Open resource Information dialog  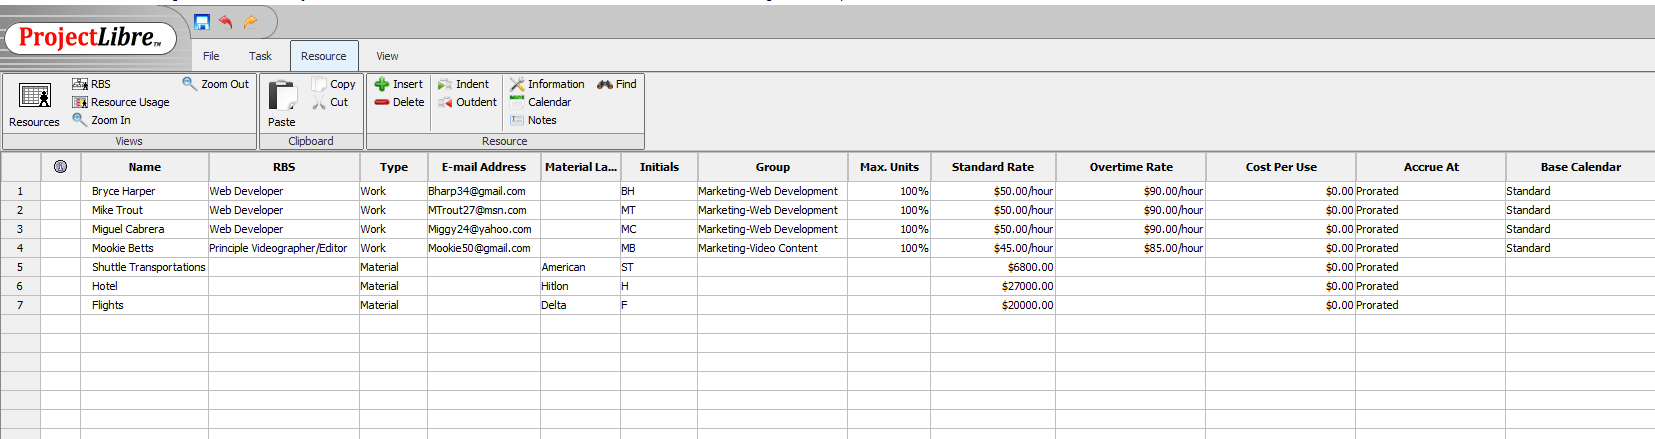[x=547, y=84]
